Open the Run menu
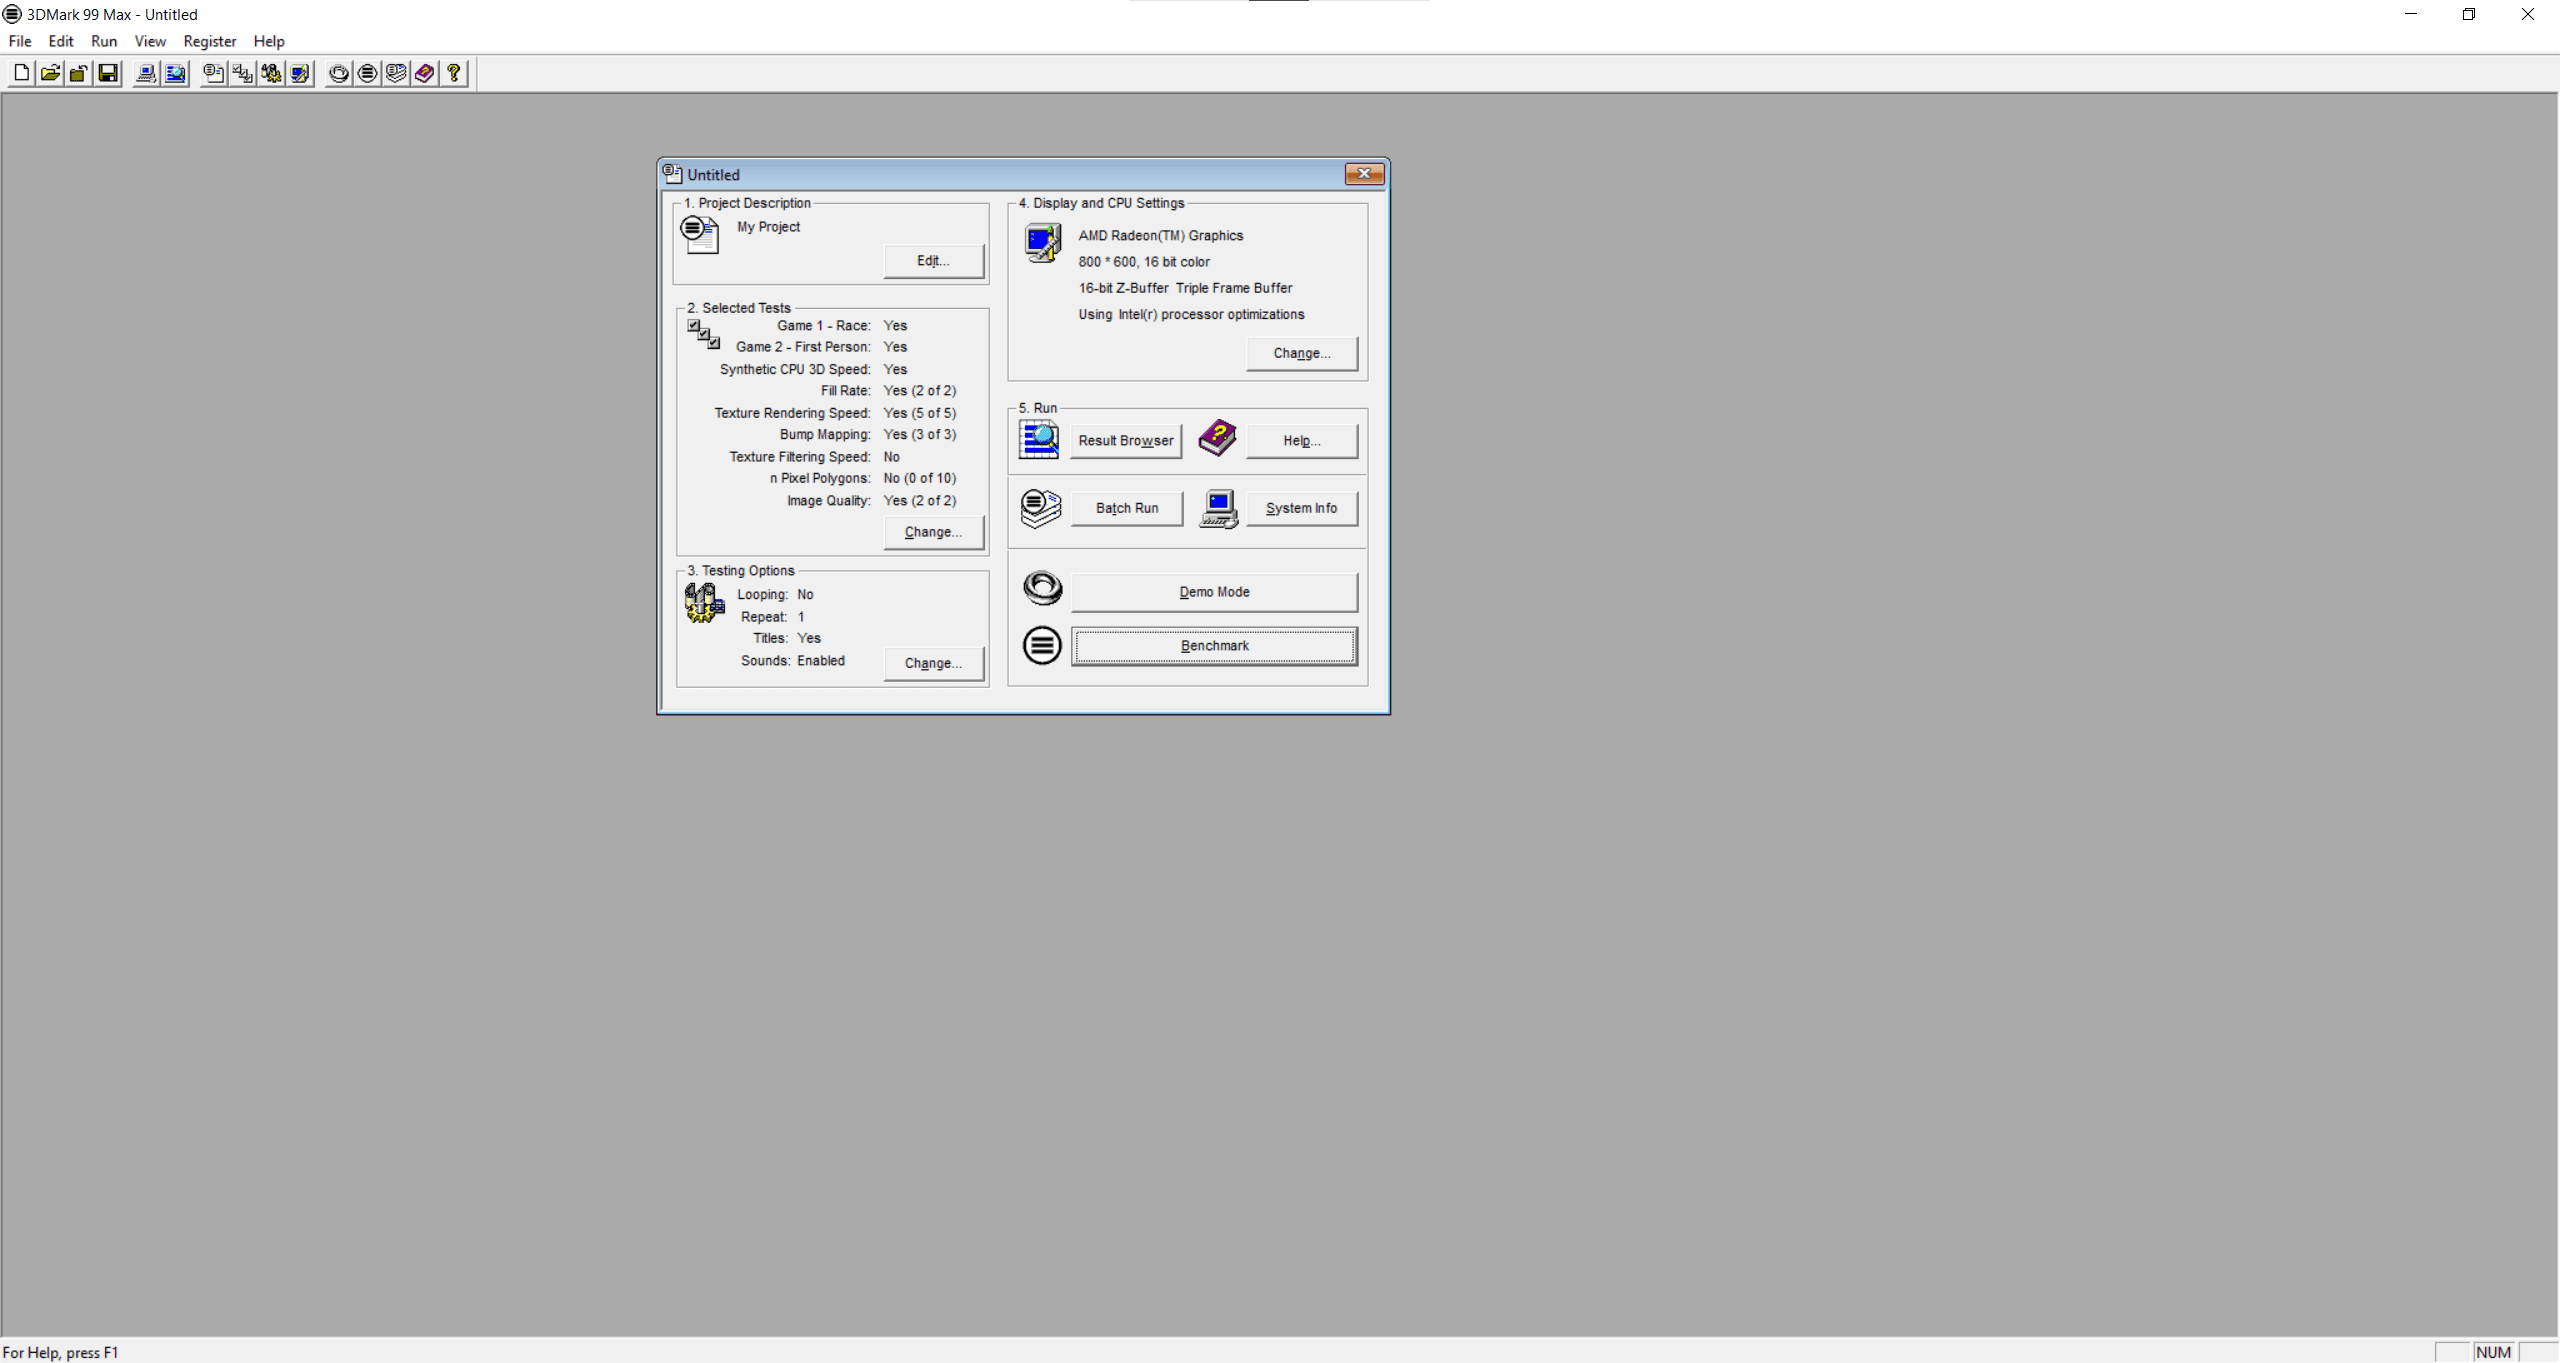The height and width of the screenshot is (1363, 2560). [x=104, y=41]
